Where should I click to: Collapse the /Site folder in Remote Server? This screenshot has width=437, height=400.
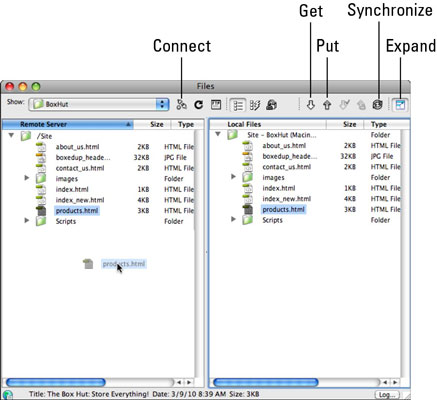tap(12, 136)
